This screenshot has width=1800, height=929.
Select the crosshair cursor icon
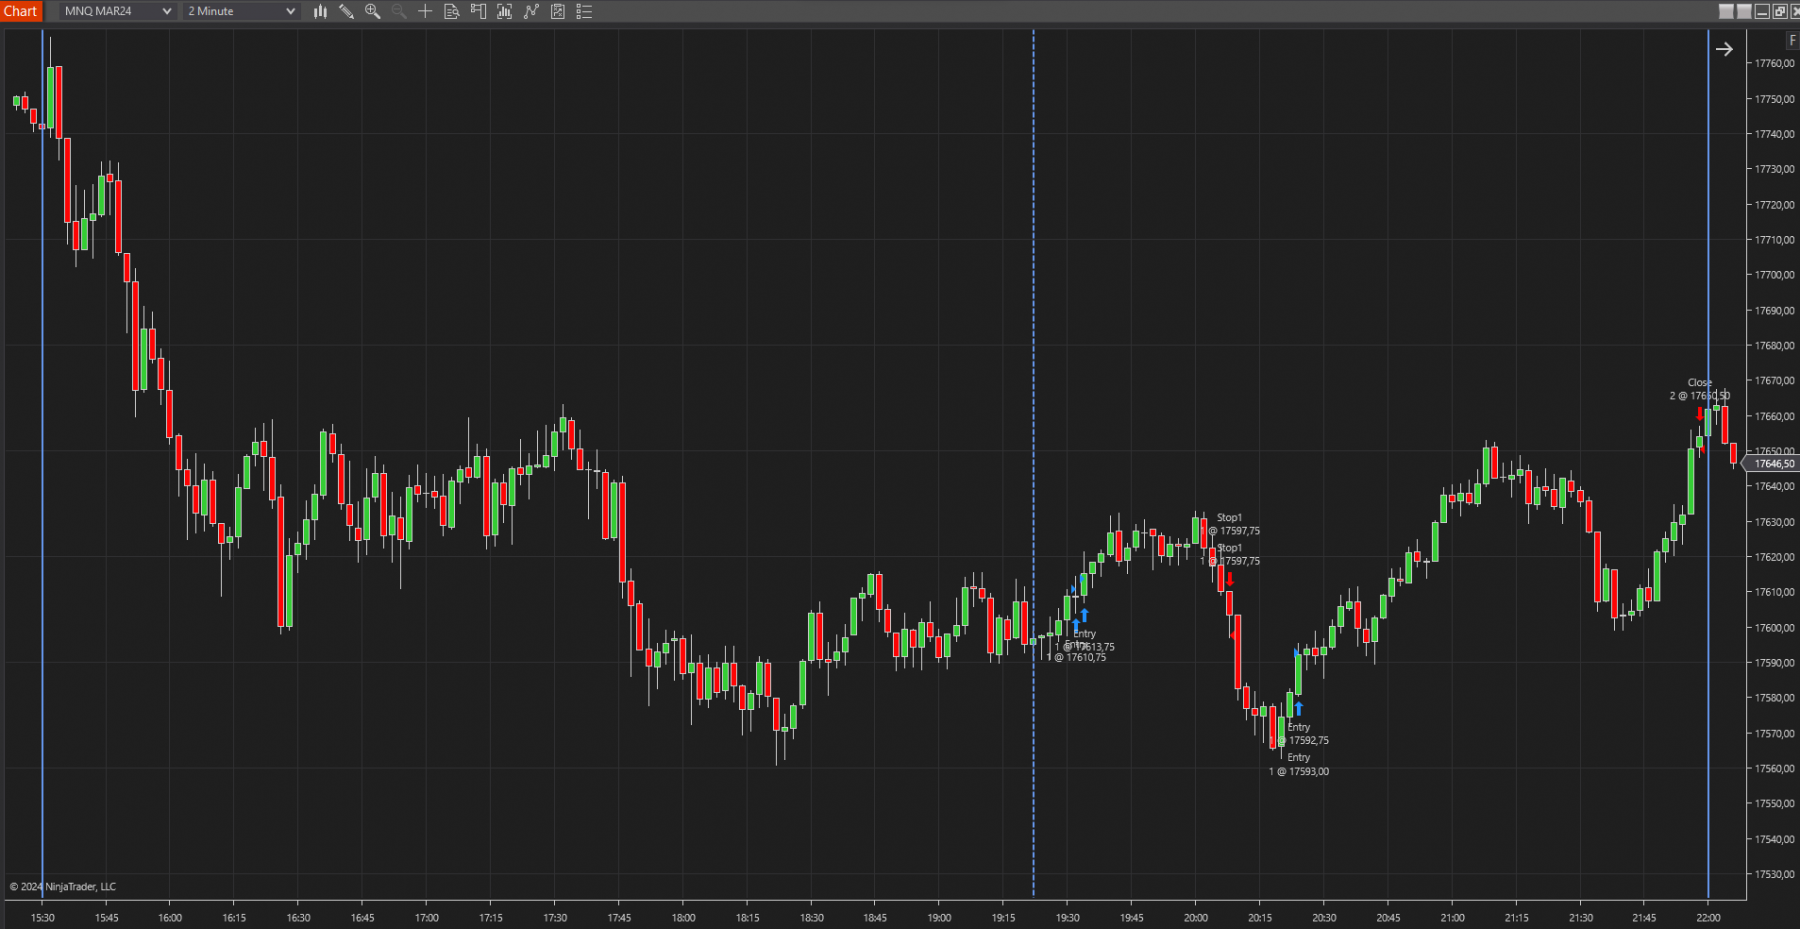pos(425,11)
